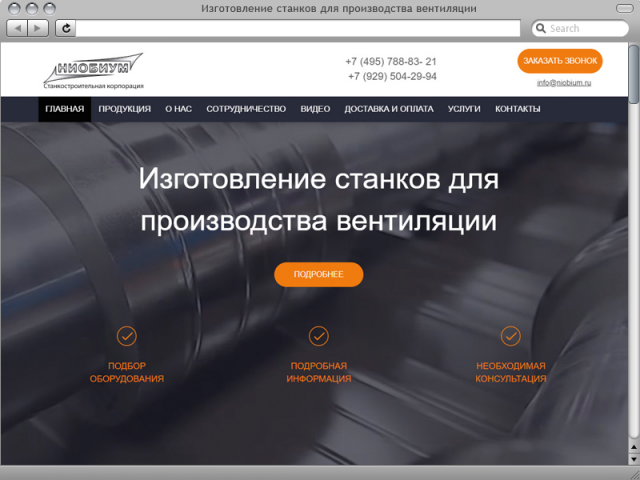The image size is (640, 480).
Task: Click the phone number +7 (495) 788-83-21
Action: [391, 62]
